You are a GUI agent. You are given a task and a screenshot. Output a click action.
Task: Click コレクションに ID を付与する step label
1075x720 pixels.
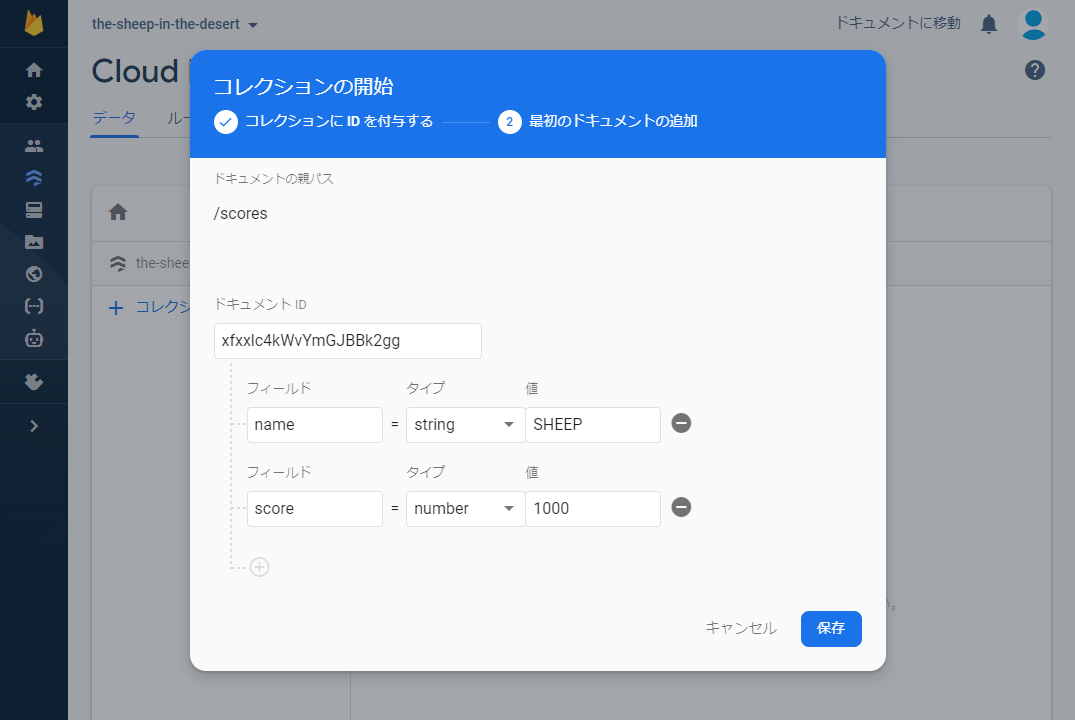coord(339,121)
